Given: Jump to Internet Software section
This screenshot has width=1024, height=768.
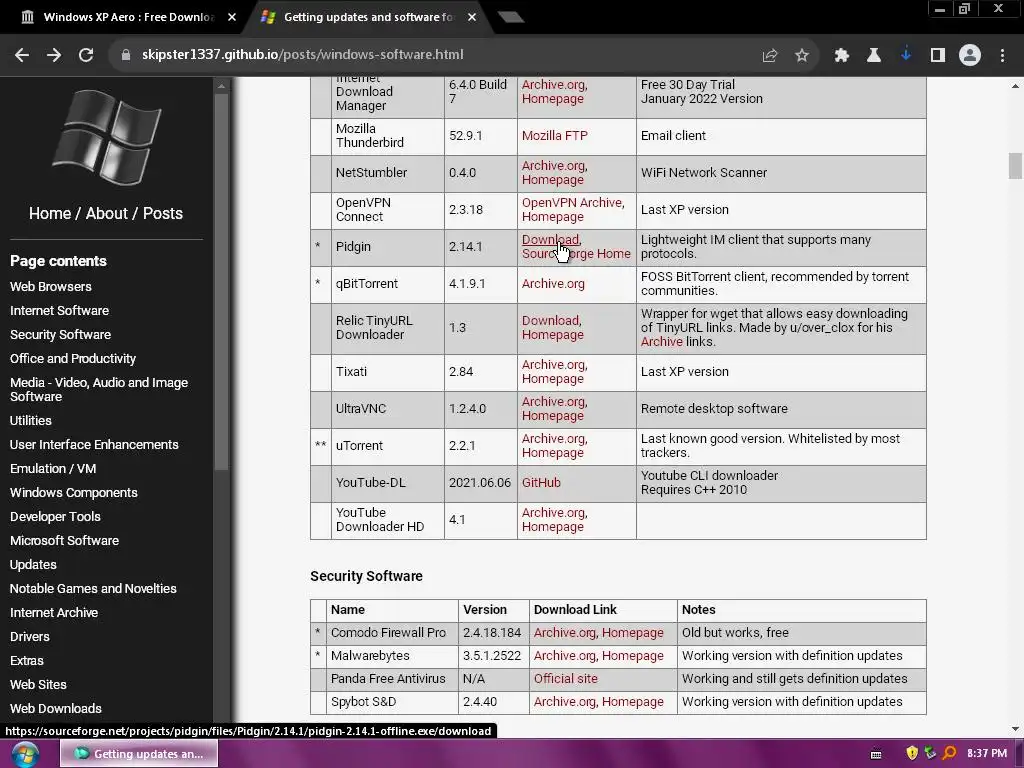Looking at the screenshot, I should 59,311.
